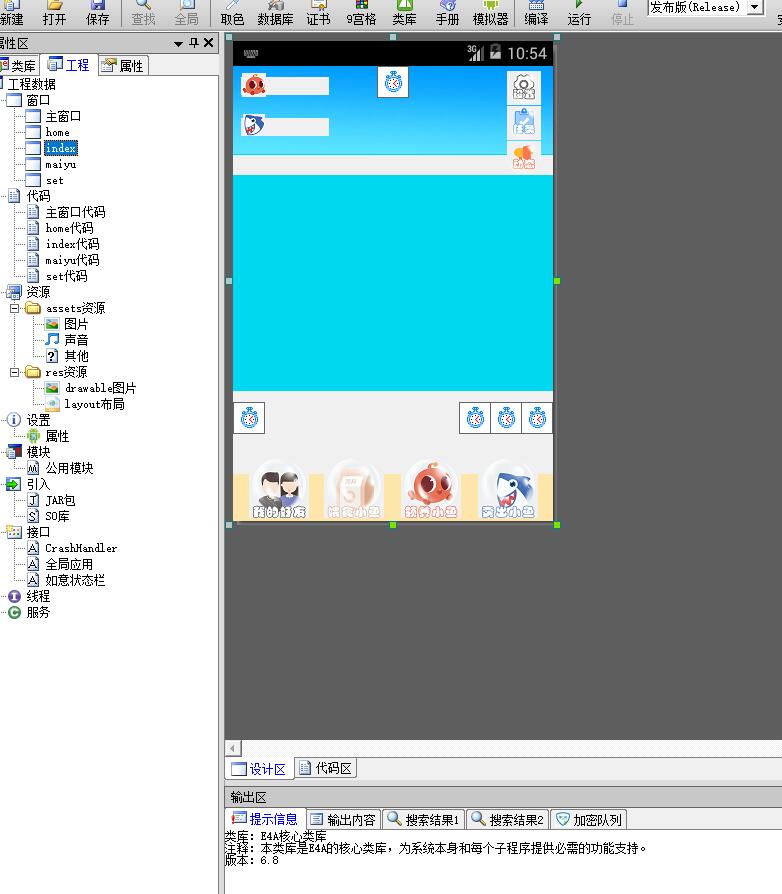This screenshot has width=782, height=894.
Task: Open the 发布版(Release) build dropdown
Action: tap(755, 7)
